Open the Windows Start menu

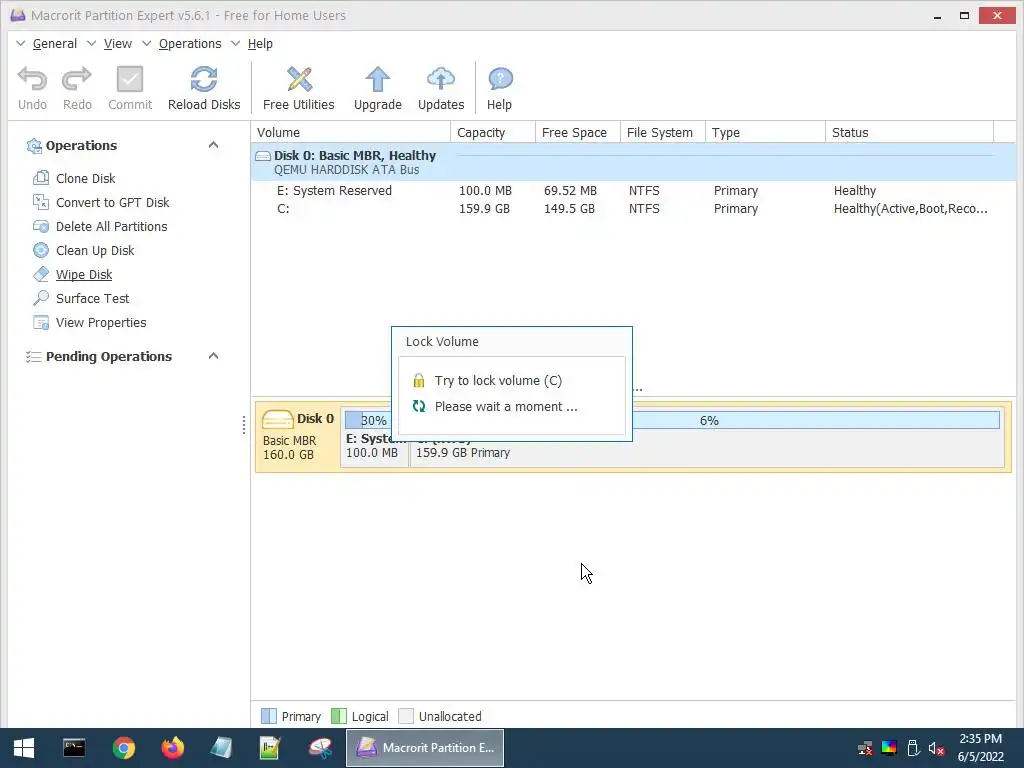[24, 748]
